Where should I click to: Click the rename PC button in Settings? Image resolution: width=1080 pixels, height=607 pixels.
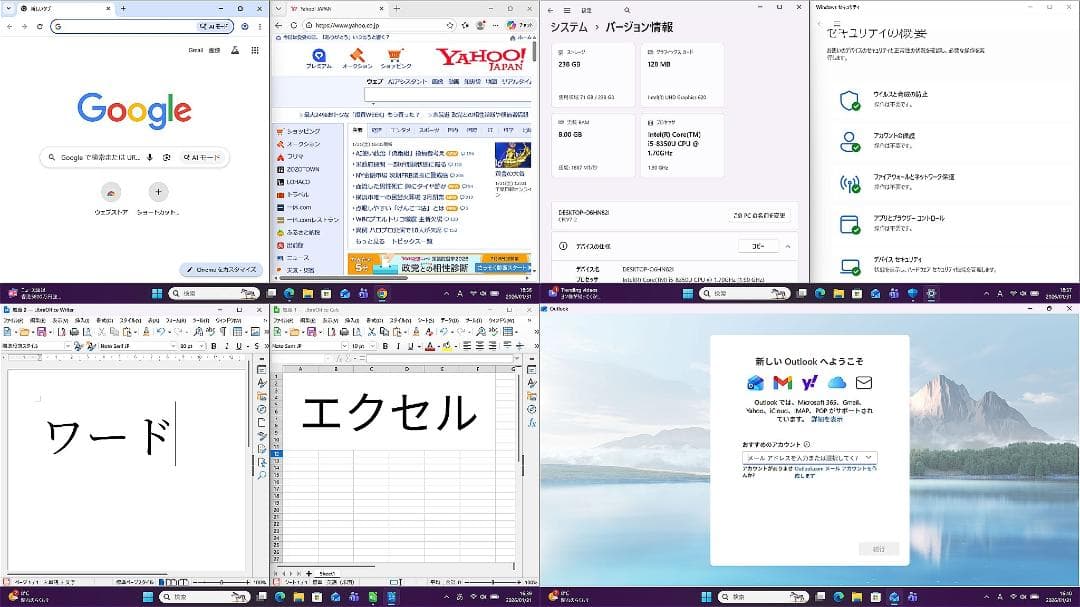758,215
